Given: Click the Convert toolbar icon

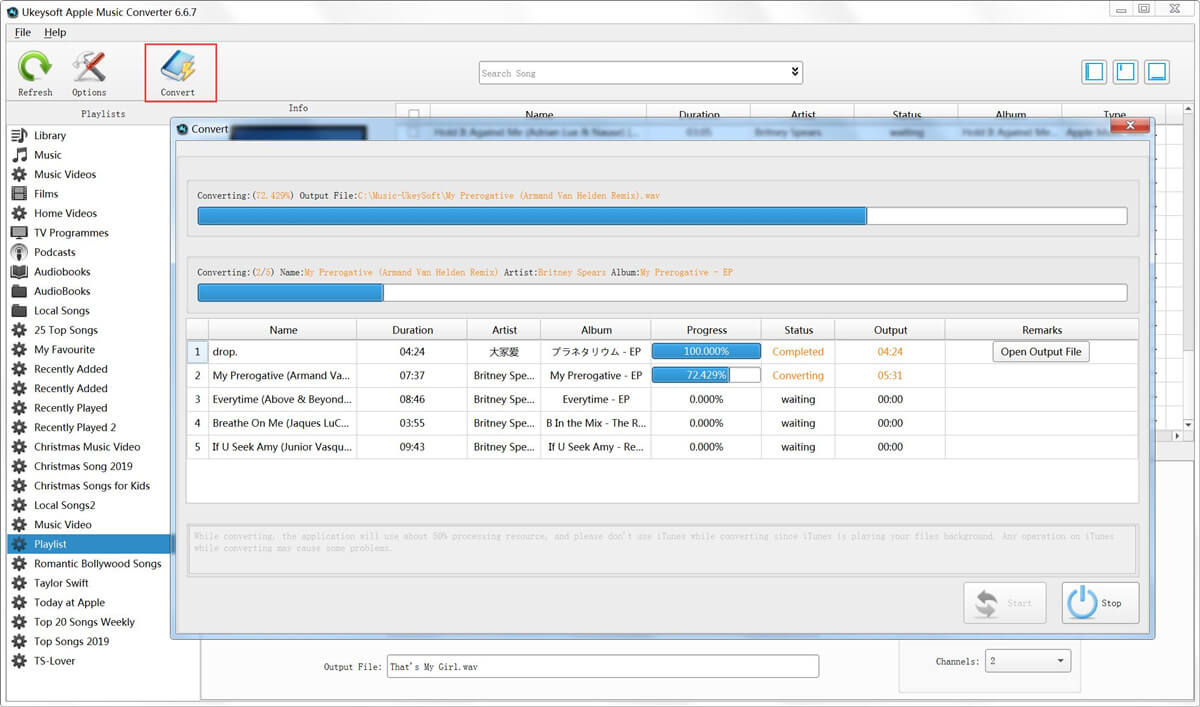Looking at the screenshot, I should coord(178,67).
